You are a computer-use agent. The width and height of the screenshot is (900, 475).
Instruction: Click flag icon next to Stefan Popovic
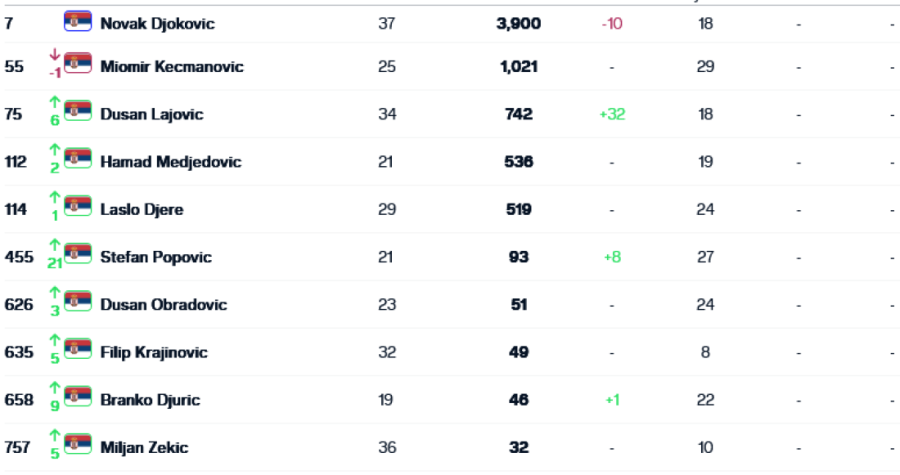coord(78,255)
